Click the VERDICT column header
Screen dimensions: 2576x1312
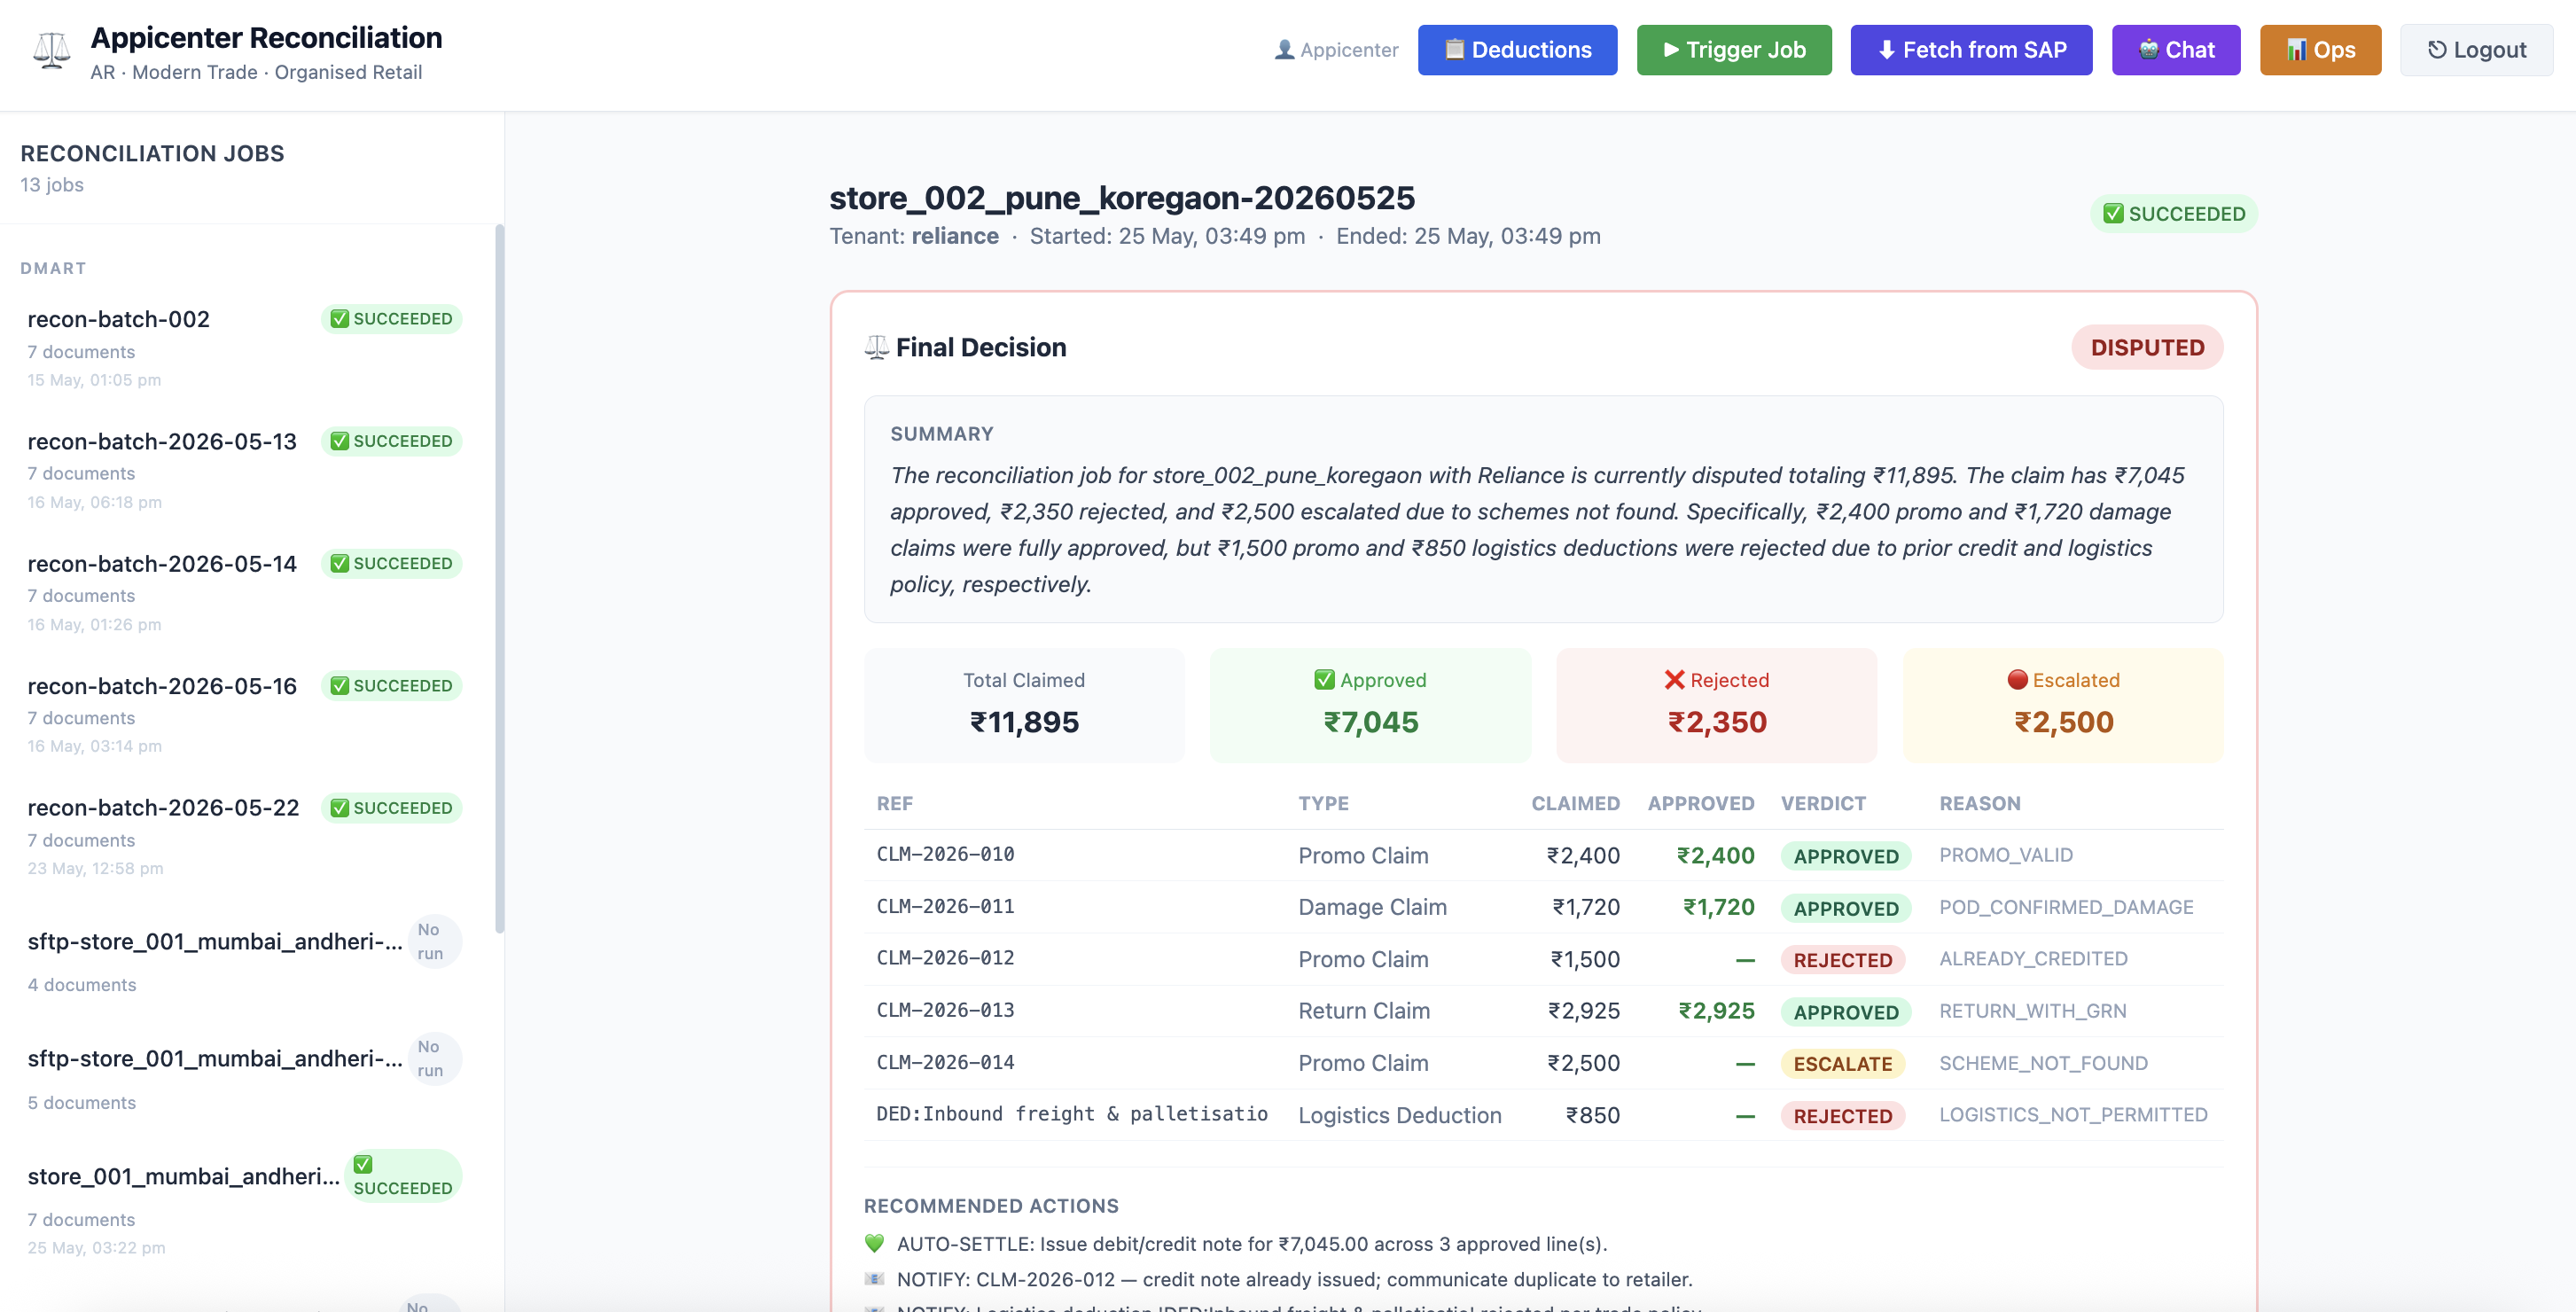point(1823,803)
